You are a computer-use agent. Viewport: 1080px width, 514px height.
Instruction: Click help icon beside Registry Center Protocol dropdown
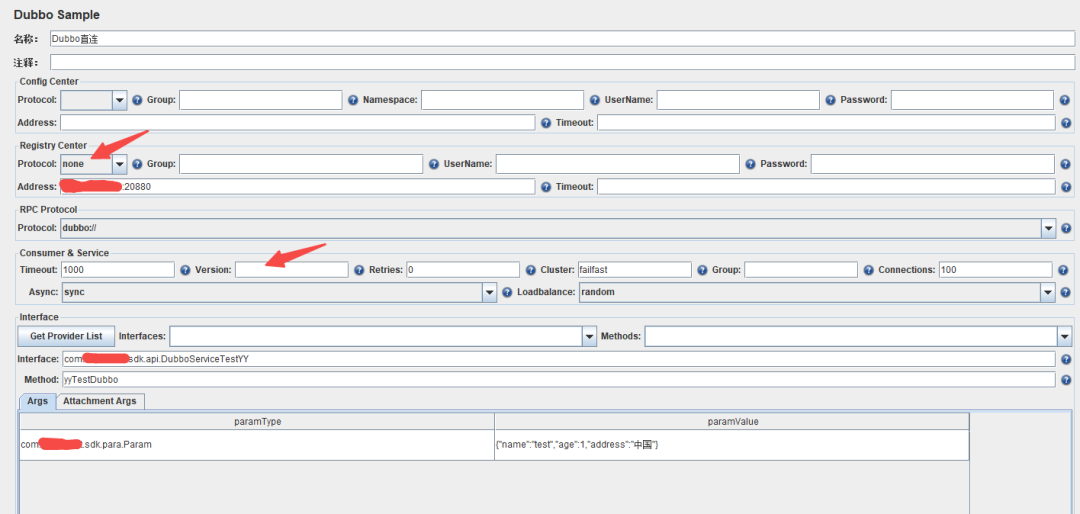click(137, 164)
